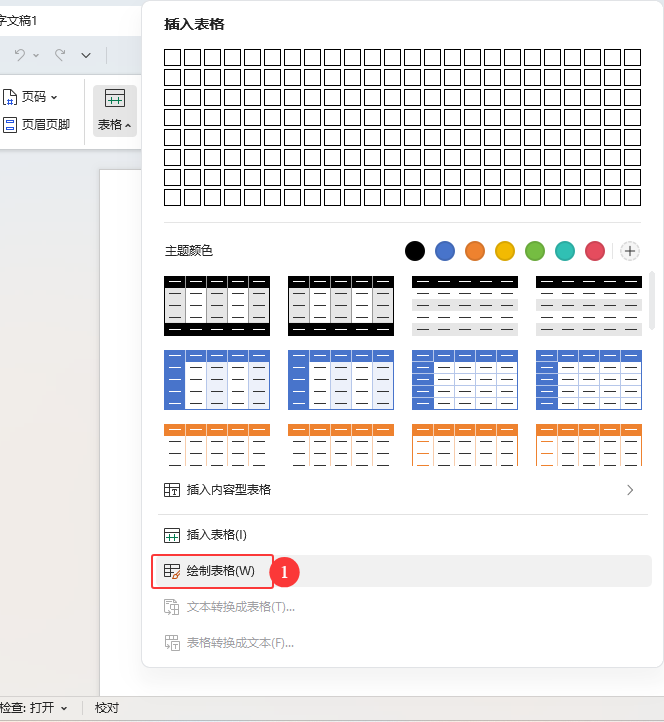The height and width of the screenshot is (722, 664).
Task: Choose the orange theme color swatch
Action: point(475,251)
